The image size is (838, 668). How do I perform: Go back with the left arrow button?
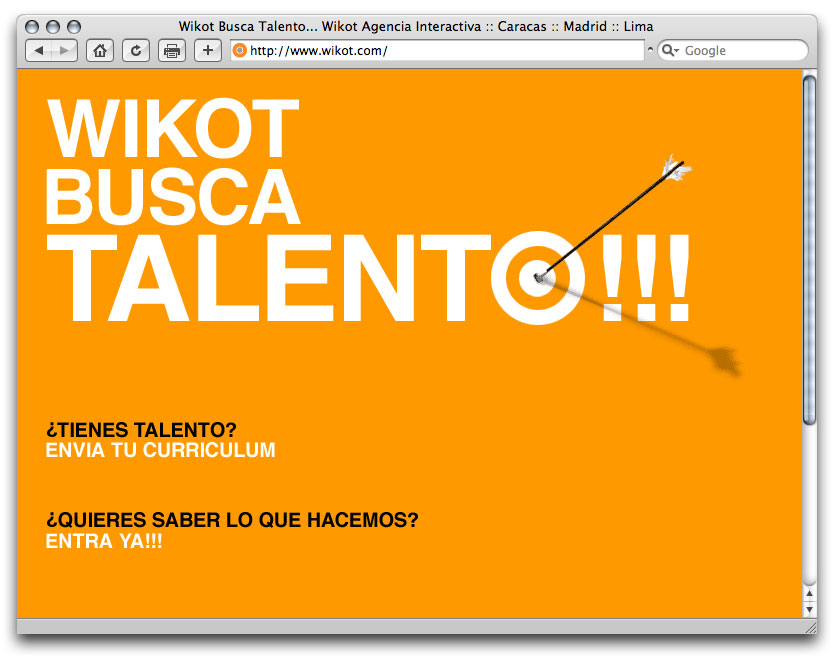pos(38,51)
